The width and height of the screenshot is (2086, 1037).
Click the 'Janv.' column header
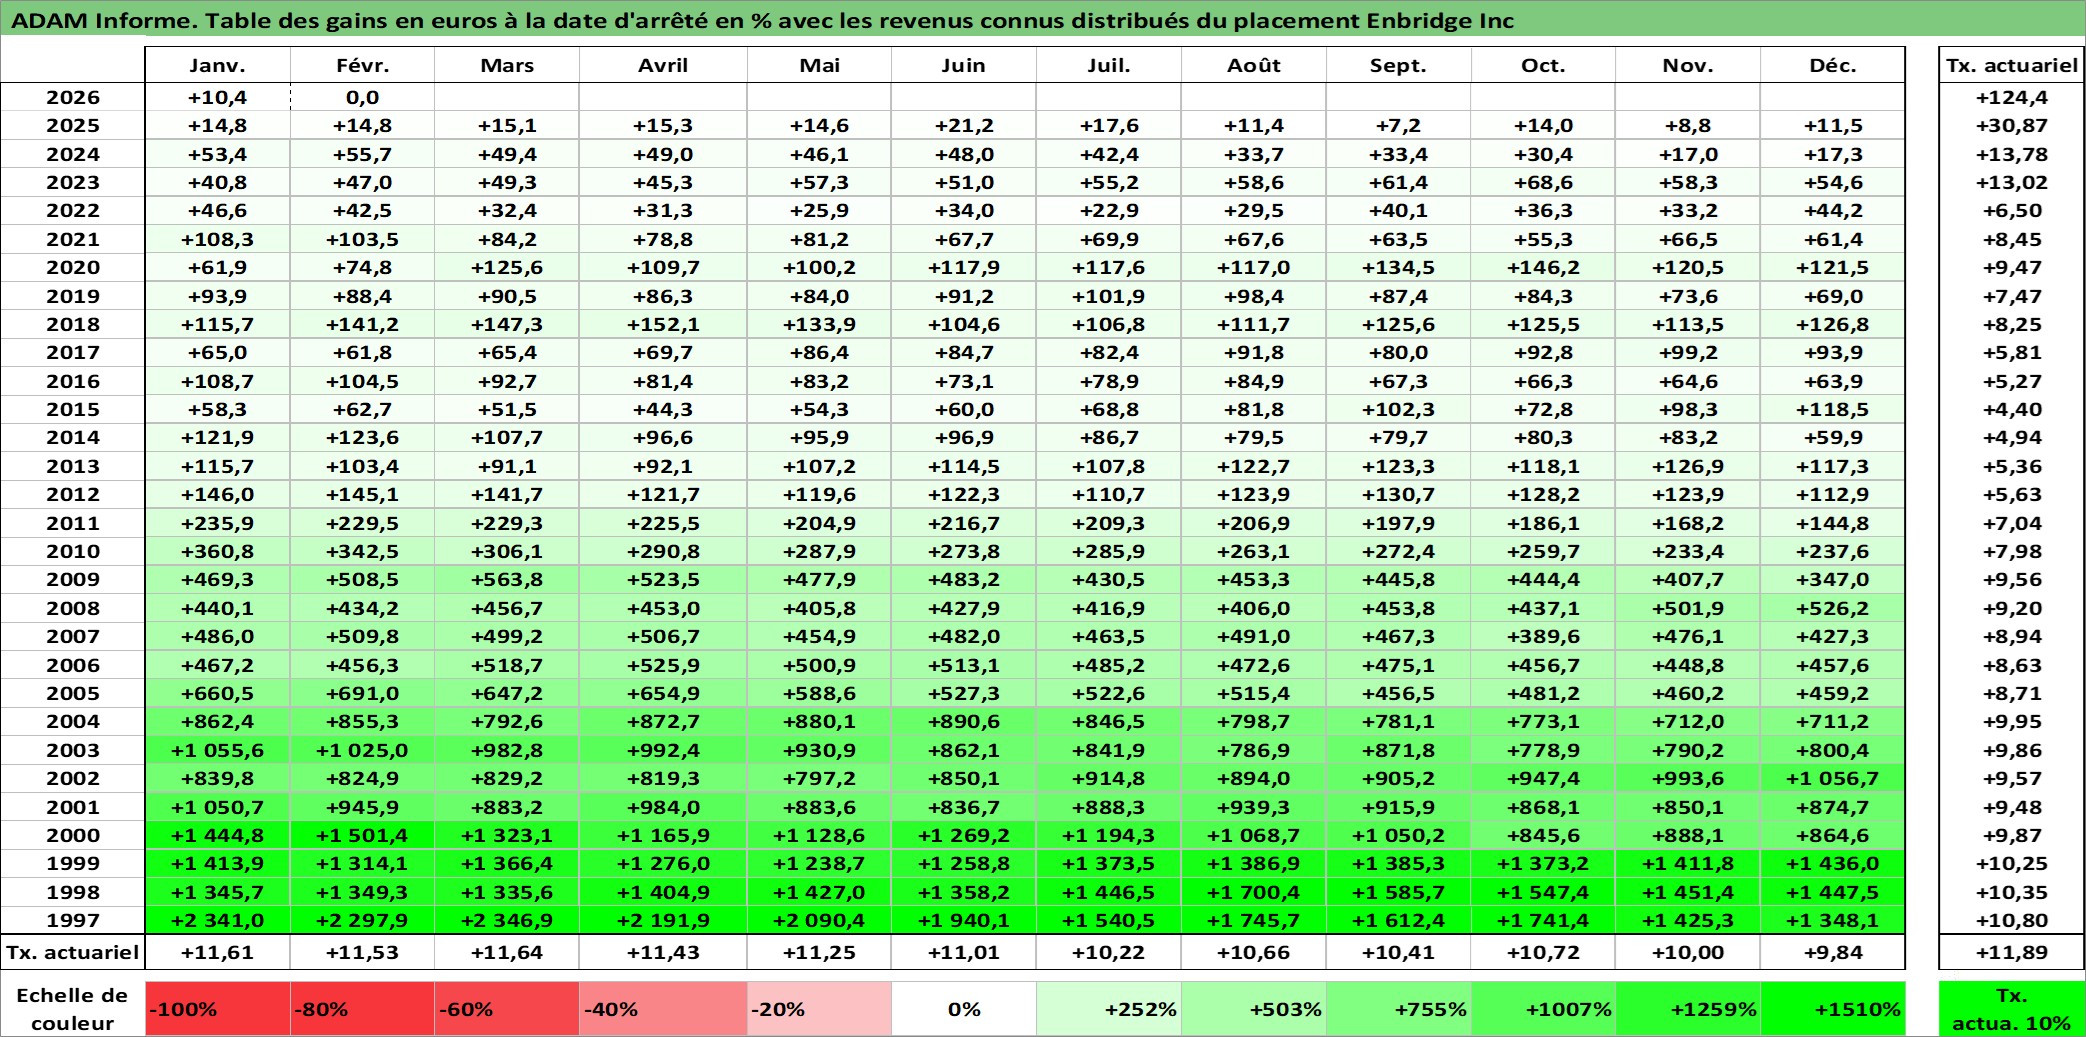pyautogui.click(x=217, y=65)
